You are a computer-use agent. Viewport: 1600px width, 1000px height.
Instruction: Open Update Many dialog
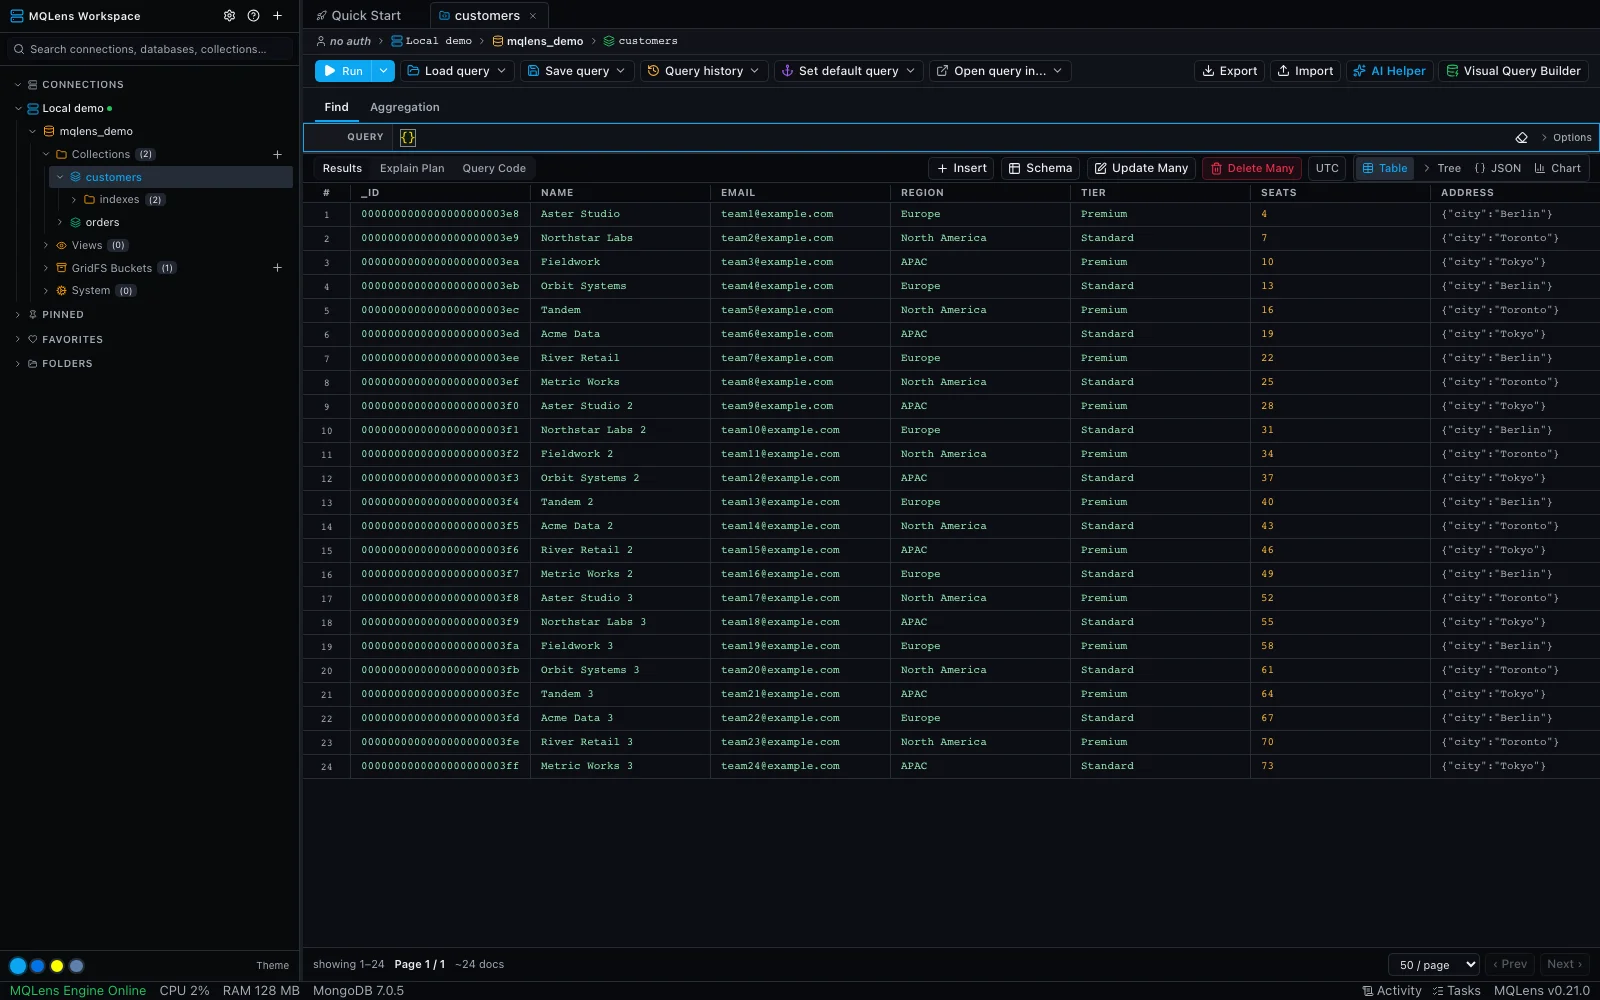(x=1141, y=168)
